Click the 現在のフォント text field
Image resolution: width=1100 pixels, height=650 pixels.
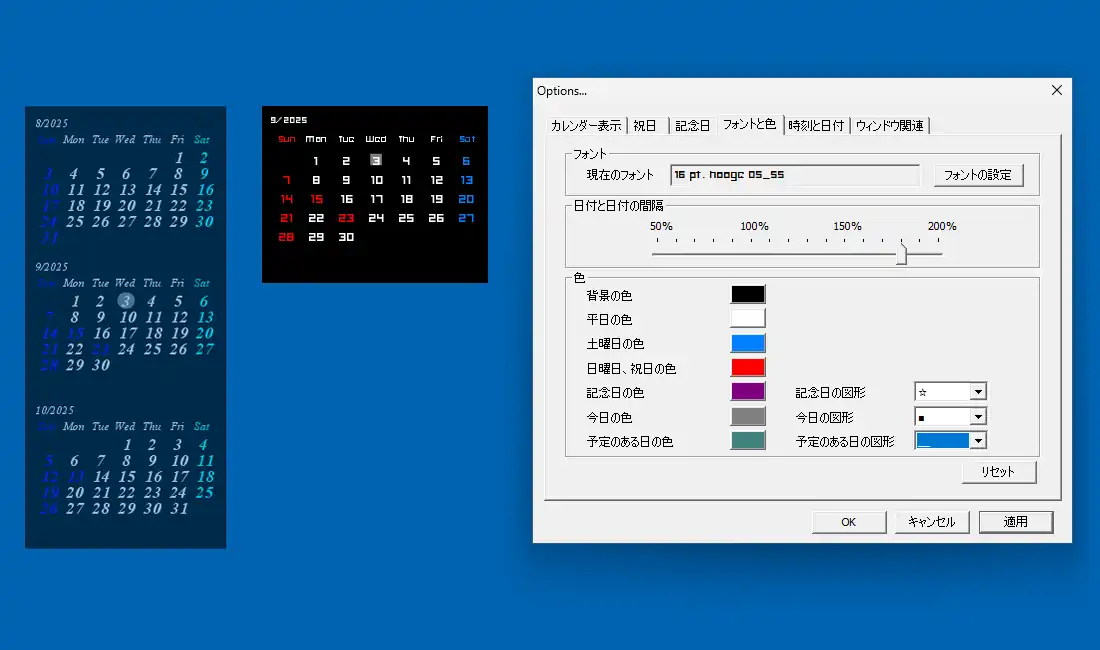795,175
